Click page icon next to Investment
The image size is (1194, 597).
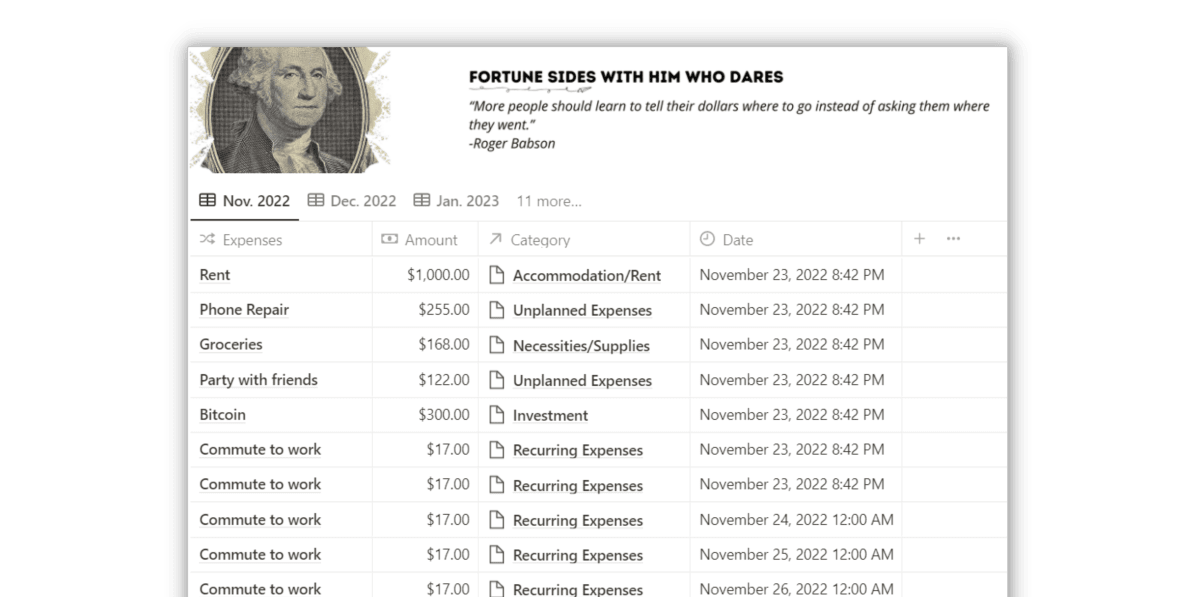pyautogui.click(x=496, y=415)
